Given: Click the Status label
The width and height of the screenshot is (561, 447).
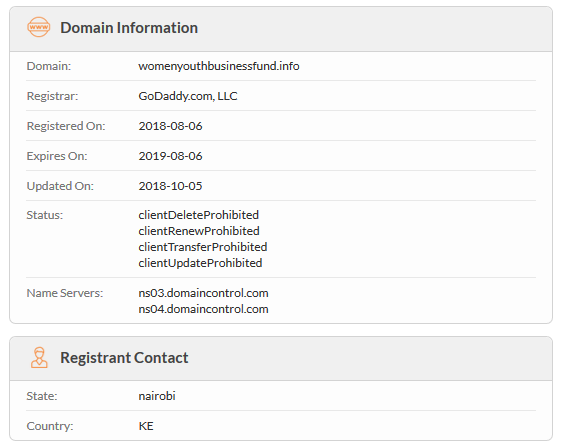Looking at the screenshot, I should (45, 215).
